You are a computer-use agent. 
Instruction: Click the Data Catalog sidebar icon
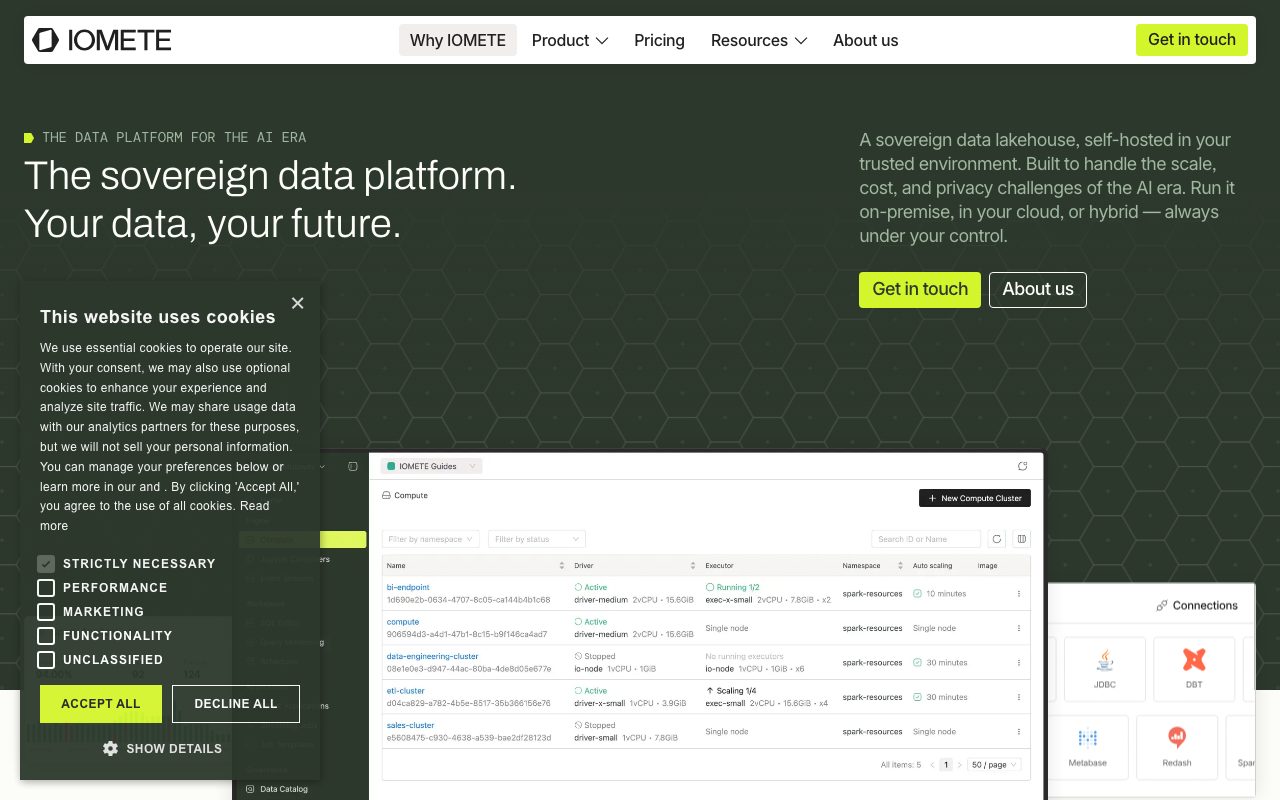click(x=251, y=789)
